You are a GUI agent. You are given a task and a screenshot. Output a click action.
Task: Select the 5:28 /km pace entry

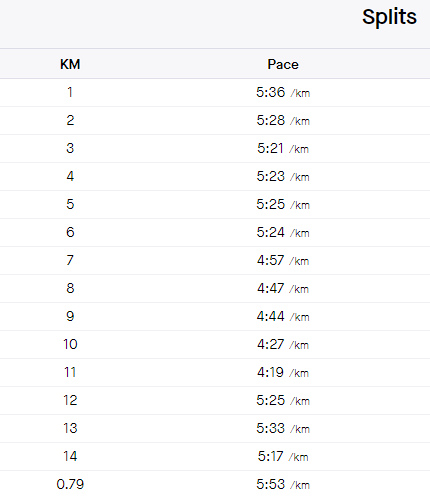(x=283, y=121)
